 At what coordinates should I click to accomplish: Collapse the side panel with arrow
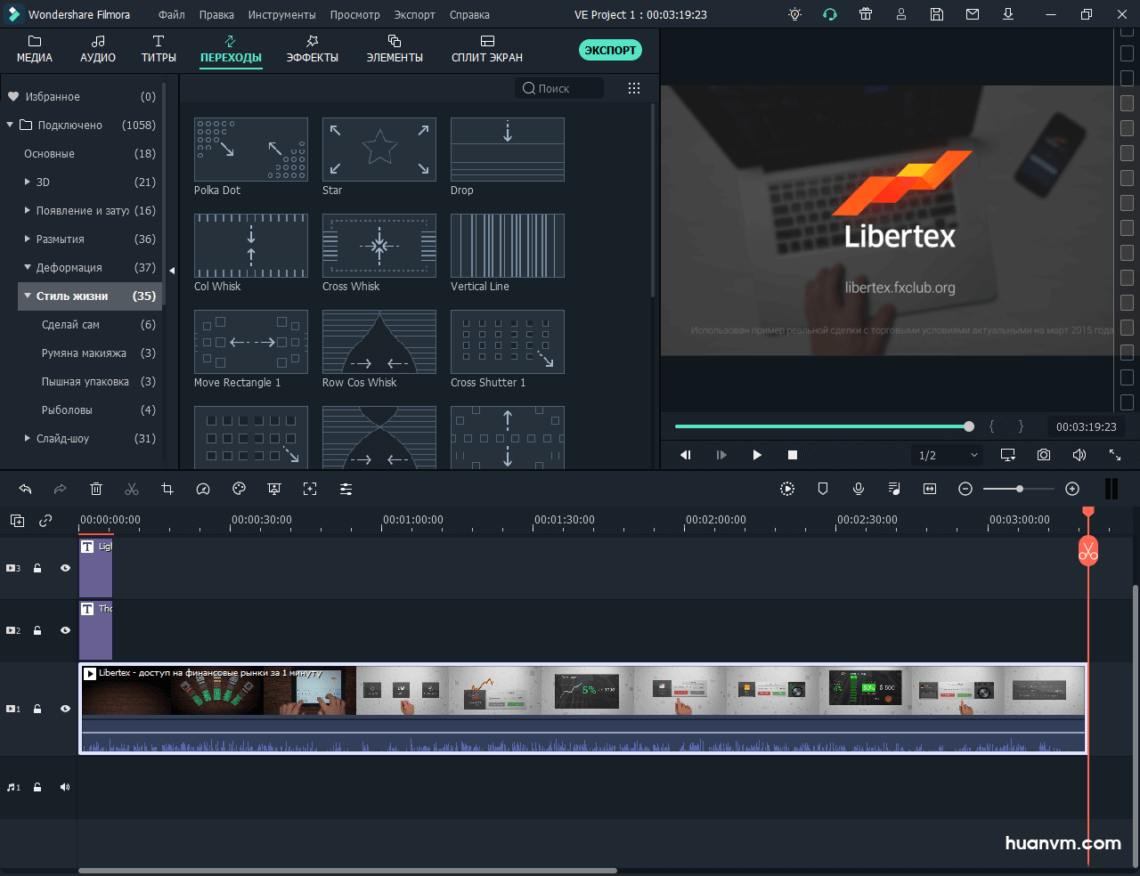172,270
